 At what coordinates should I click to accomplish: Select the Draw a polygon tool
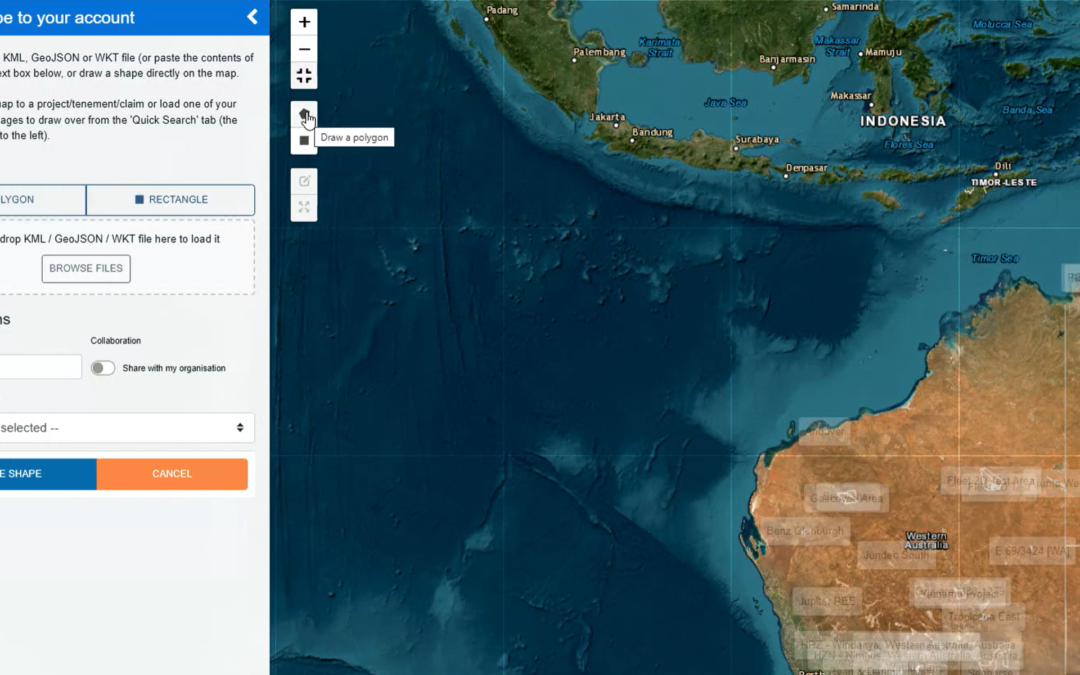[x=304, y=115]
